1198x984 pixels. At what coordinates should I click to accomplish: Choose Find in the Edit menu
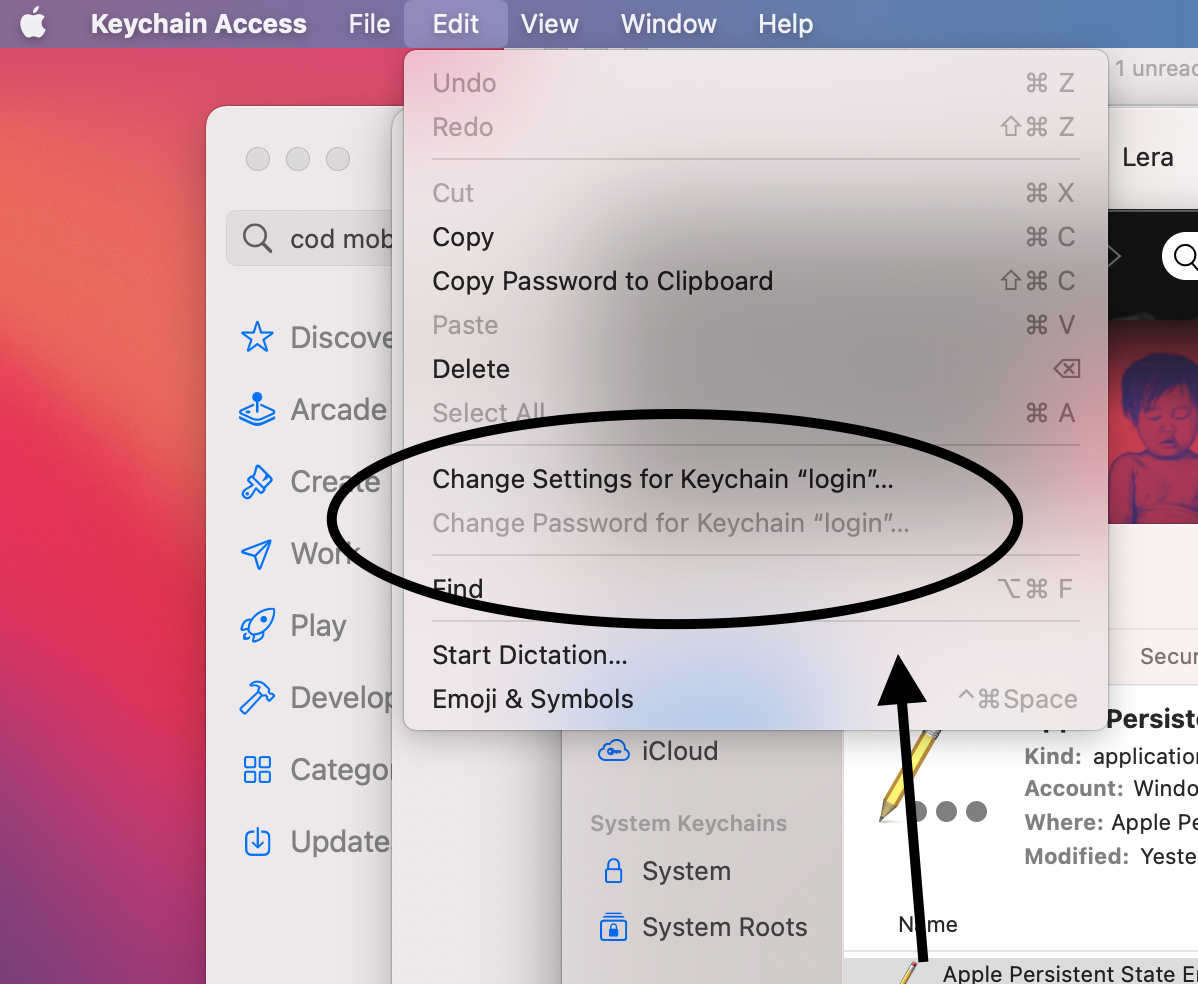coord(755,588)
